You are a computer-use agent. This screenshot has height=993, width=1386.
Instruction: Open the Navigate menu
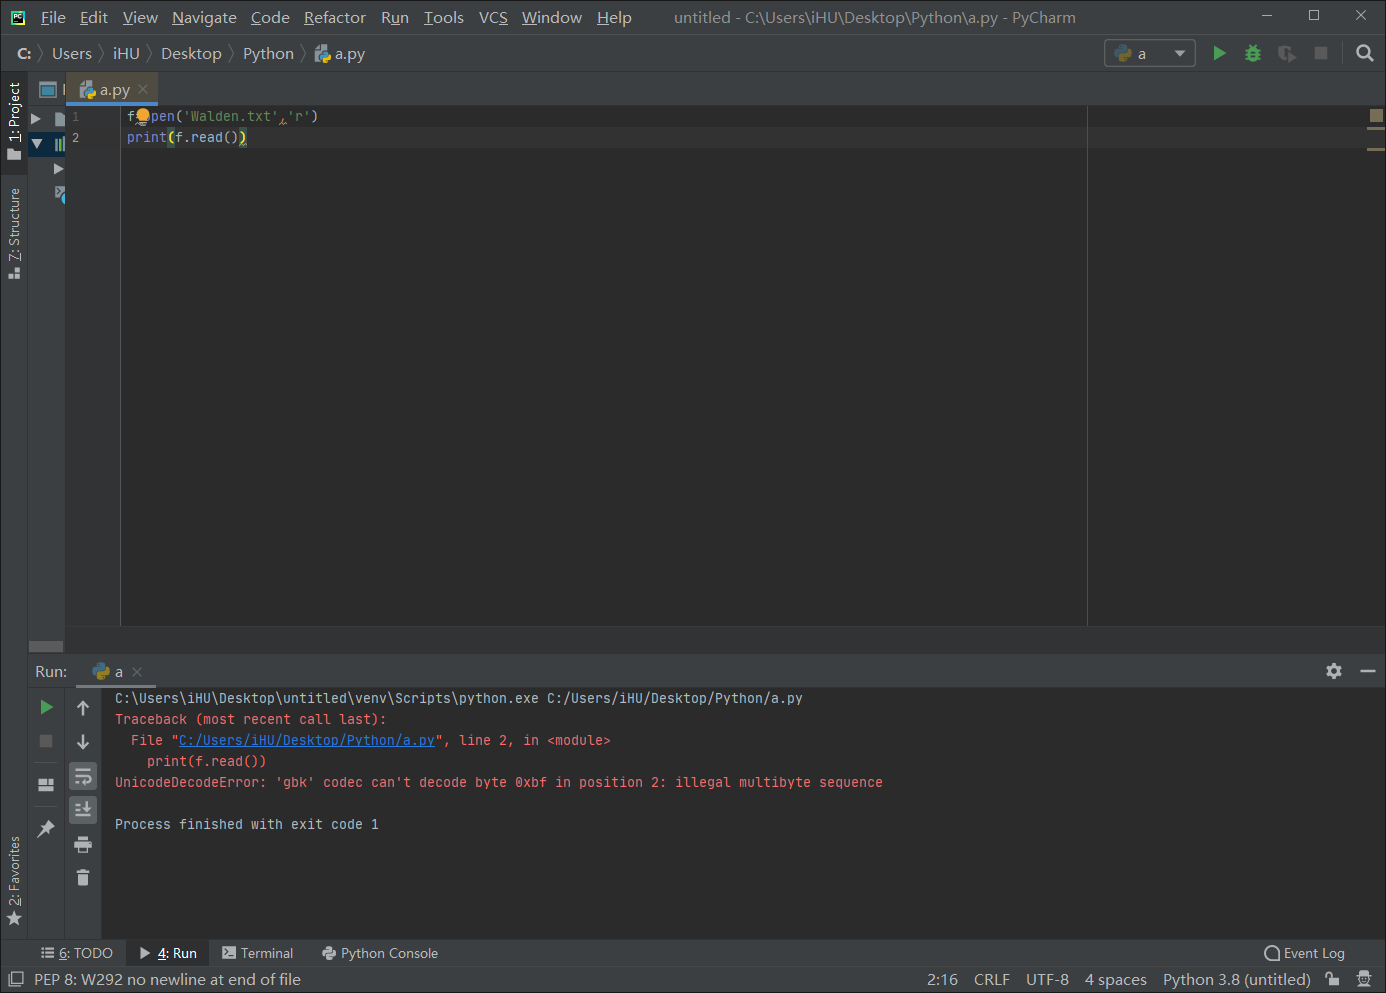coord(204,18)
